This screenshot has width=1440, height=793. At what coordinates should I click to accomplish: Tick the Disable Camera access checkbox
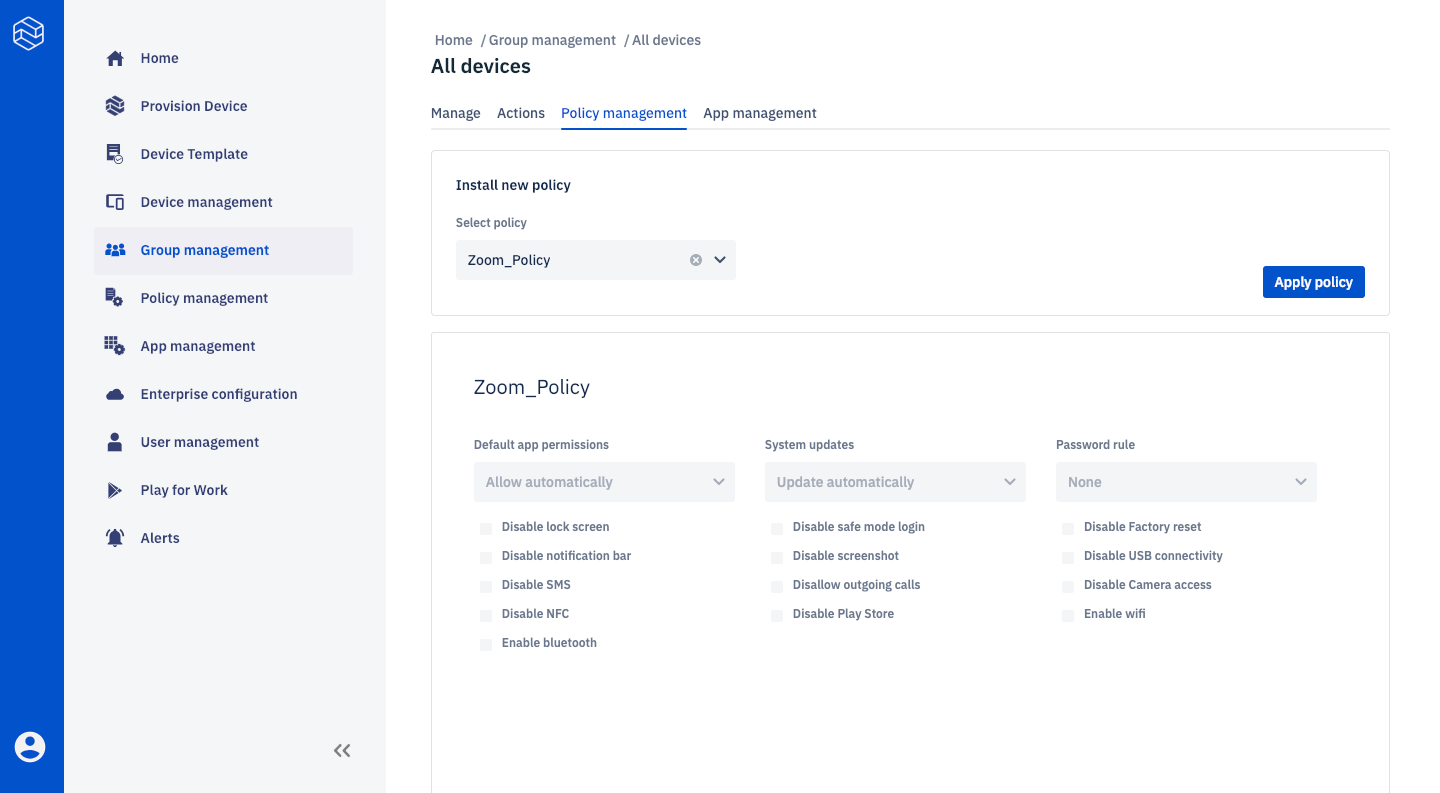(1068, 586)
